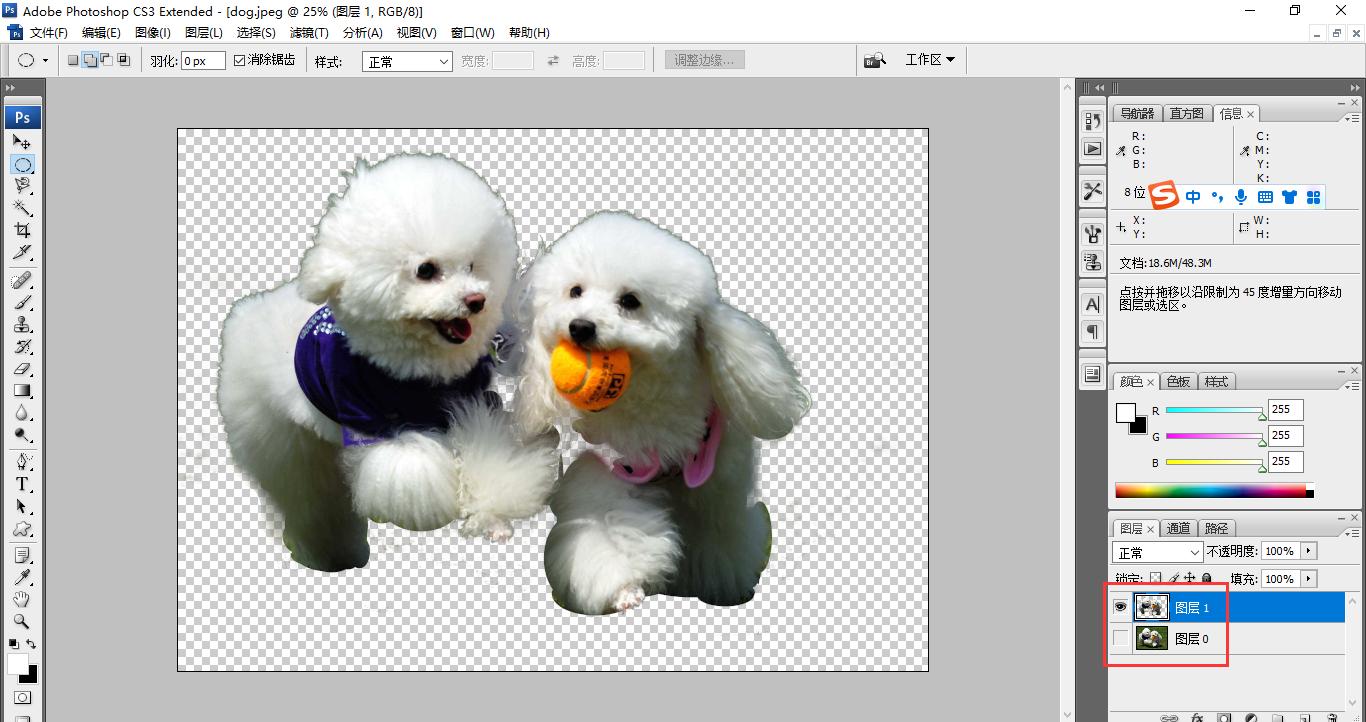The image size is (1366, 722).
Task: Select the Zoom tool
Action: pyautogui.click(x=23, y=621)
